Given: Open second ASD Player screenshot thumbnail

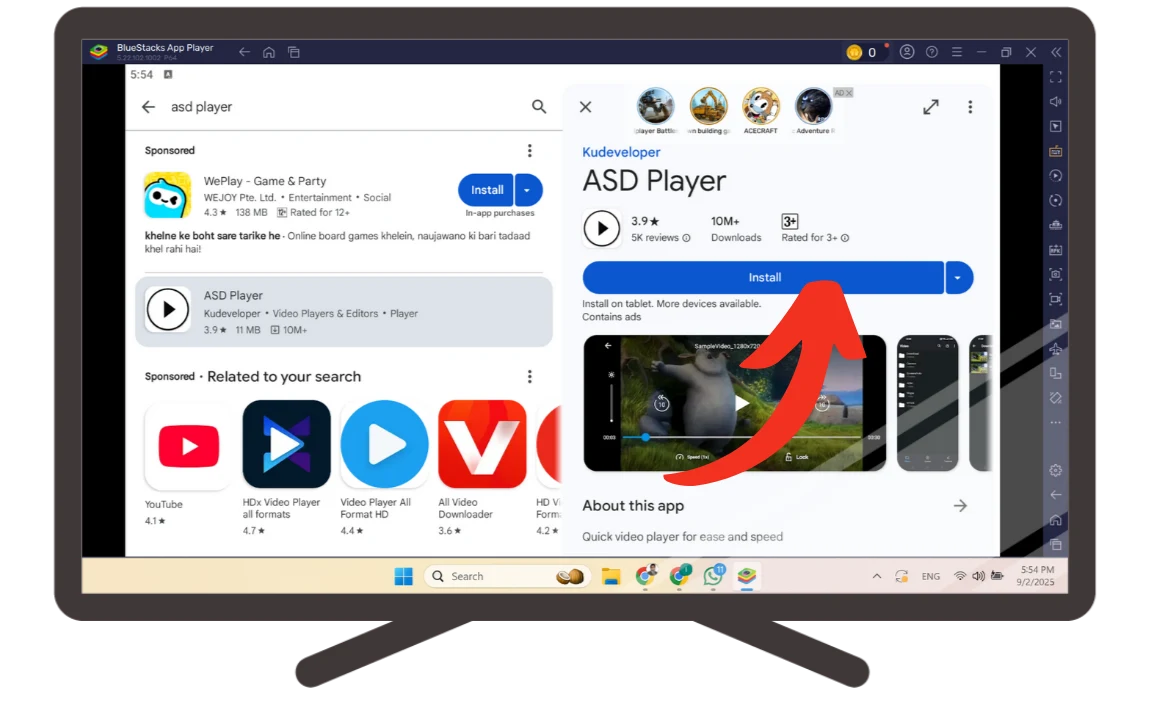Looking at the screenshot, I should [x=927, y=403].
